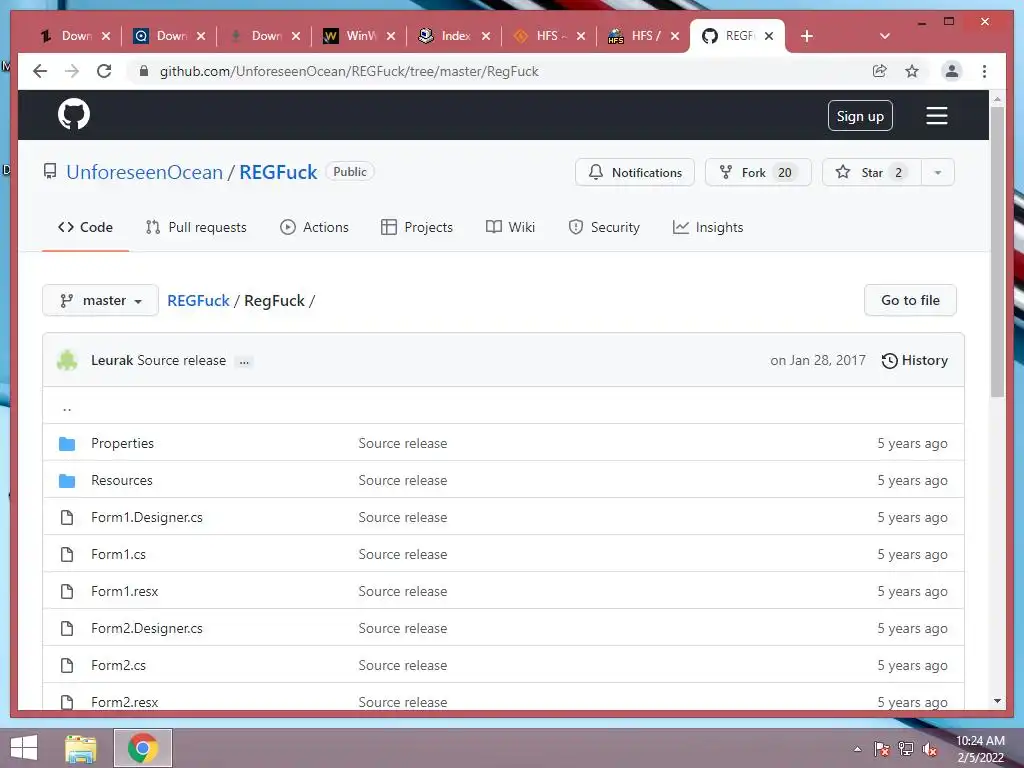Close the REGF browser tab

click(x=769, y=36)
